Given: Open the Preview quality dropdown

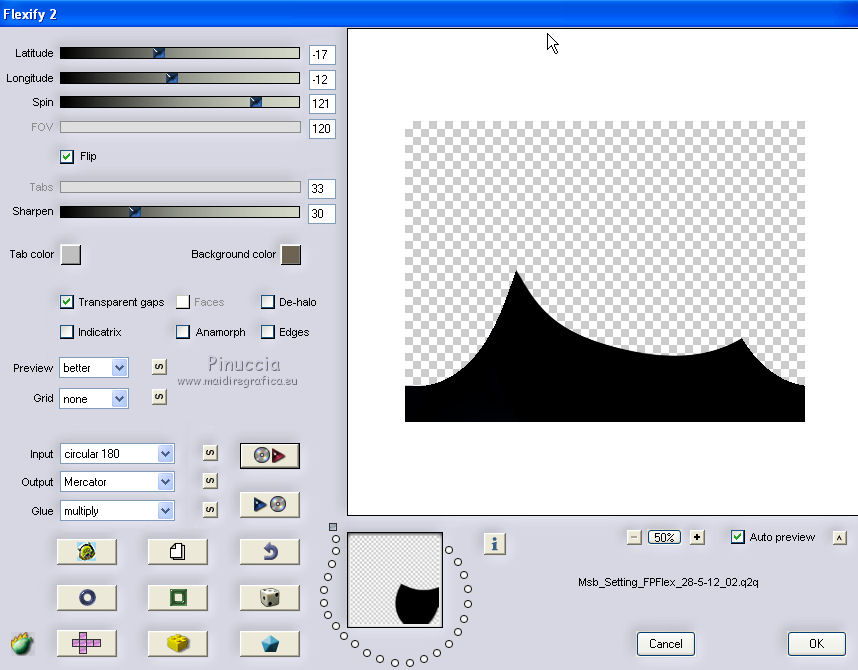Looking at the screenshot, I should pos(94,368).
